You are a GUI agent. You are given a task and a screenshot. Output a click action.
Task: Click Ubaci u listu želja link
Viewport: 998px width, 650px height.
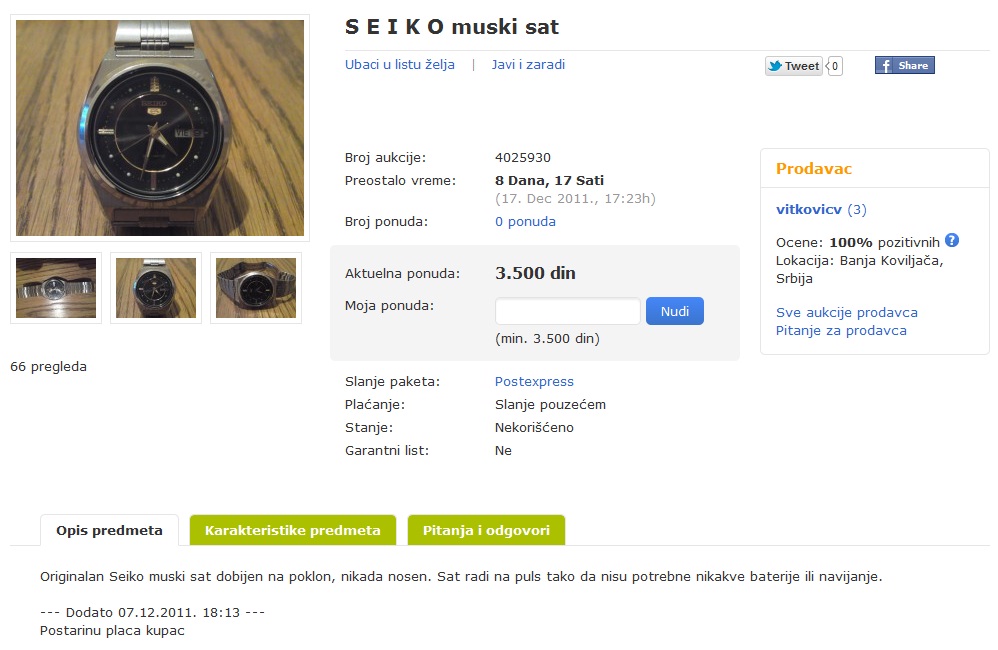coord(400,65)
